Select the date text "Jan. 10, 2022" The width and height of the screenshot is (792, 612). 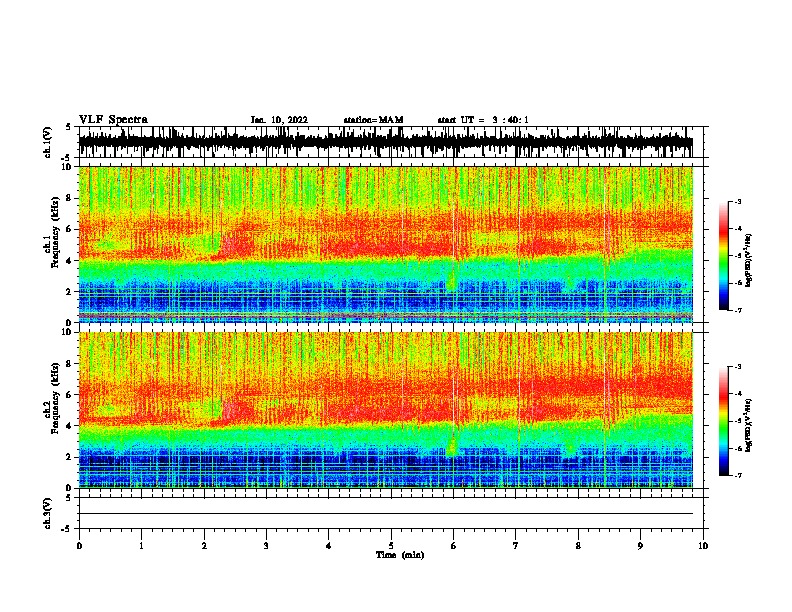point(279,120)
